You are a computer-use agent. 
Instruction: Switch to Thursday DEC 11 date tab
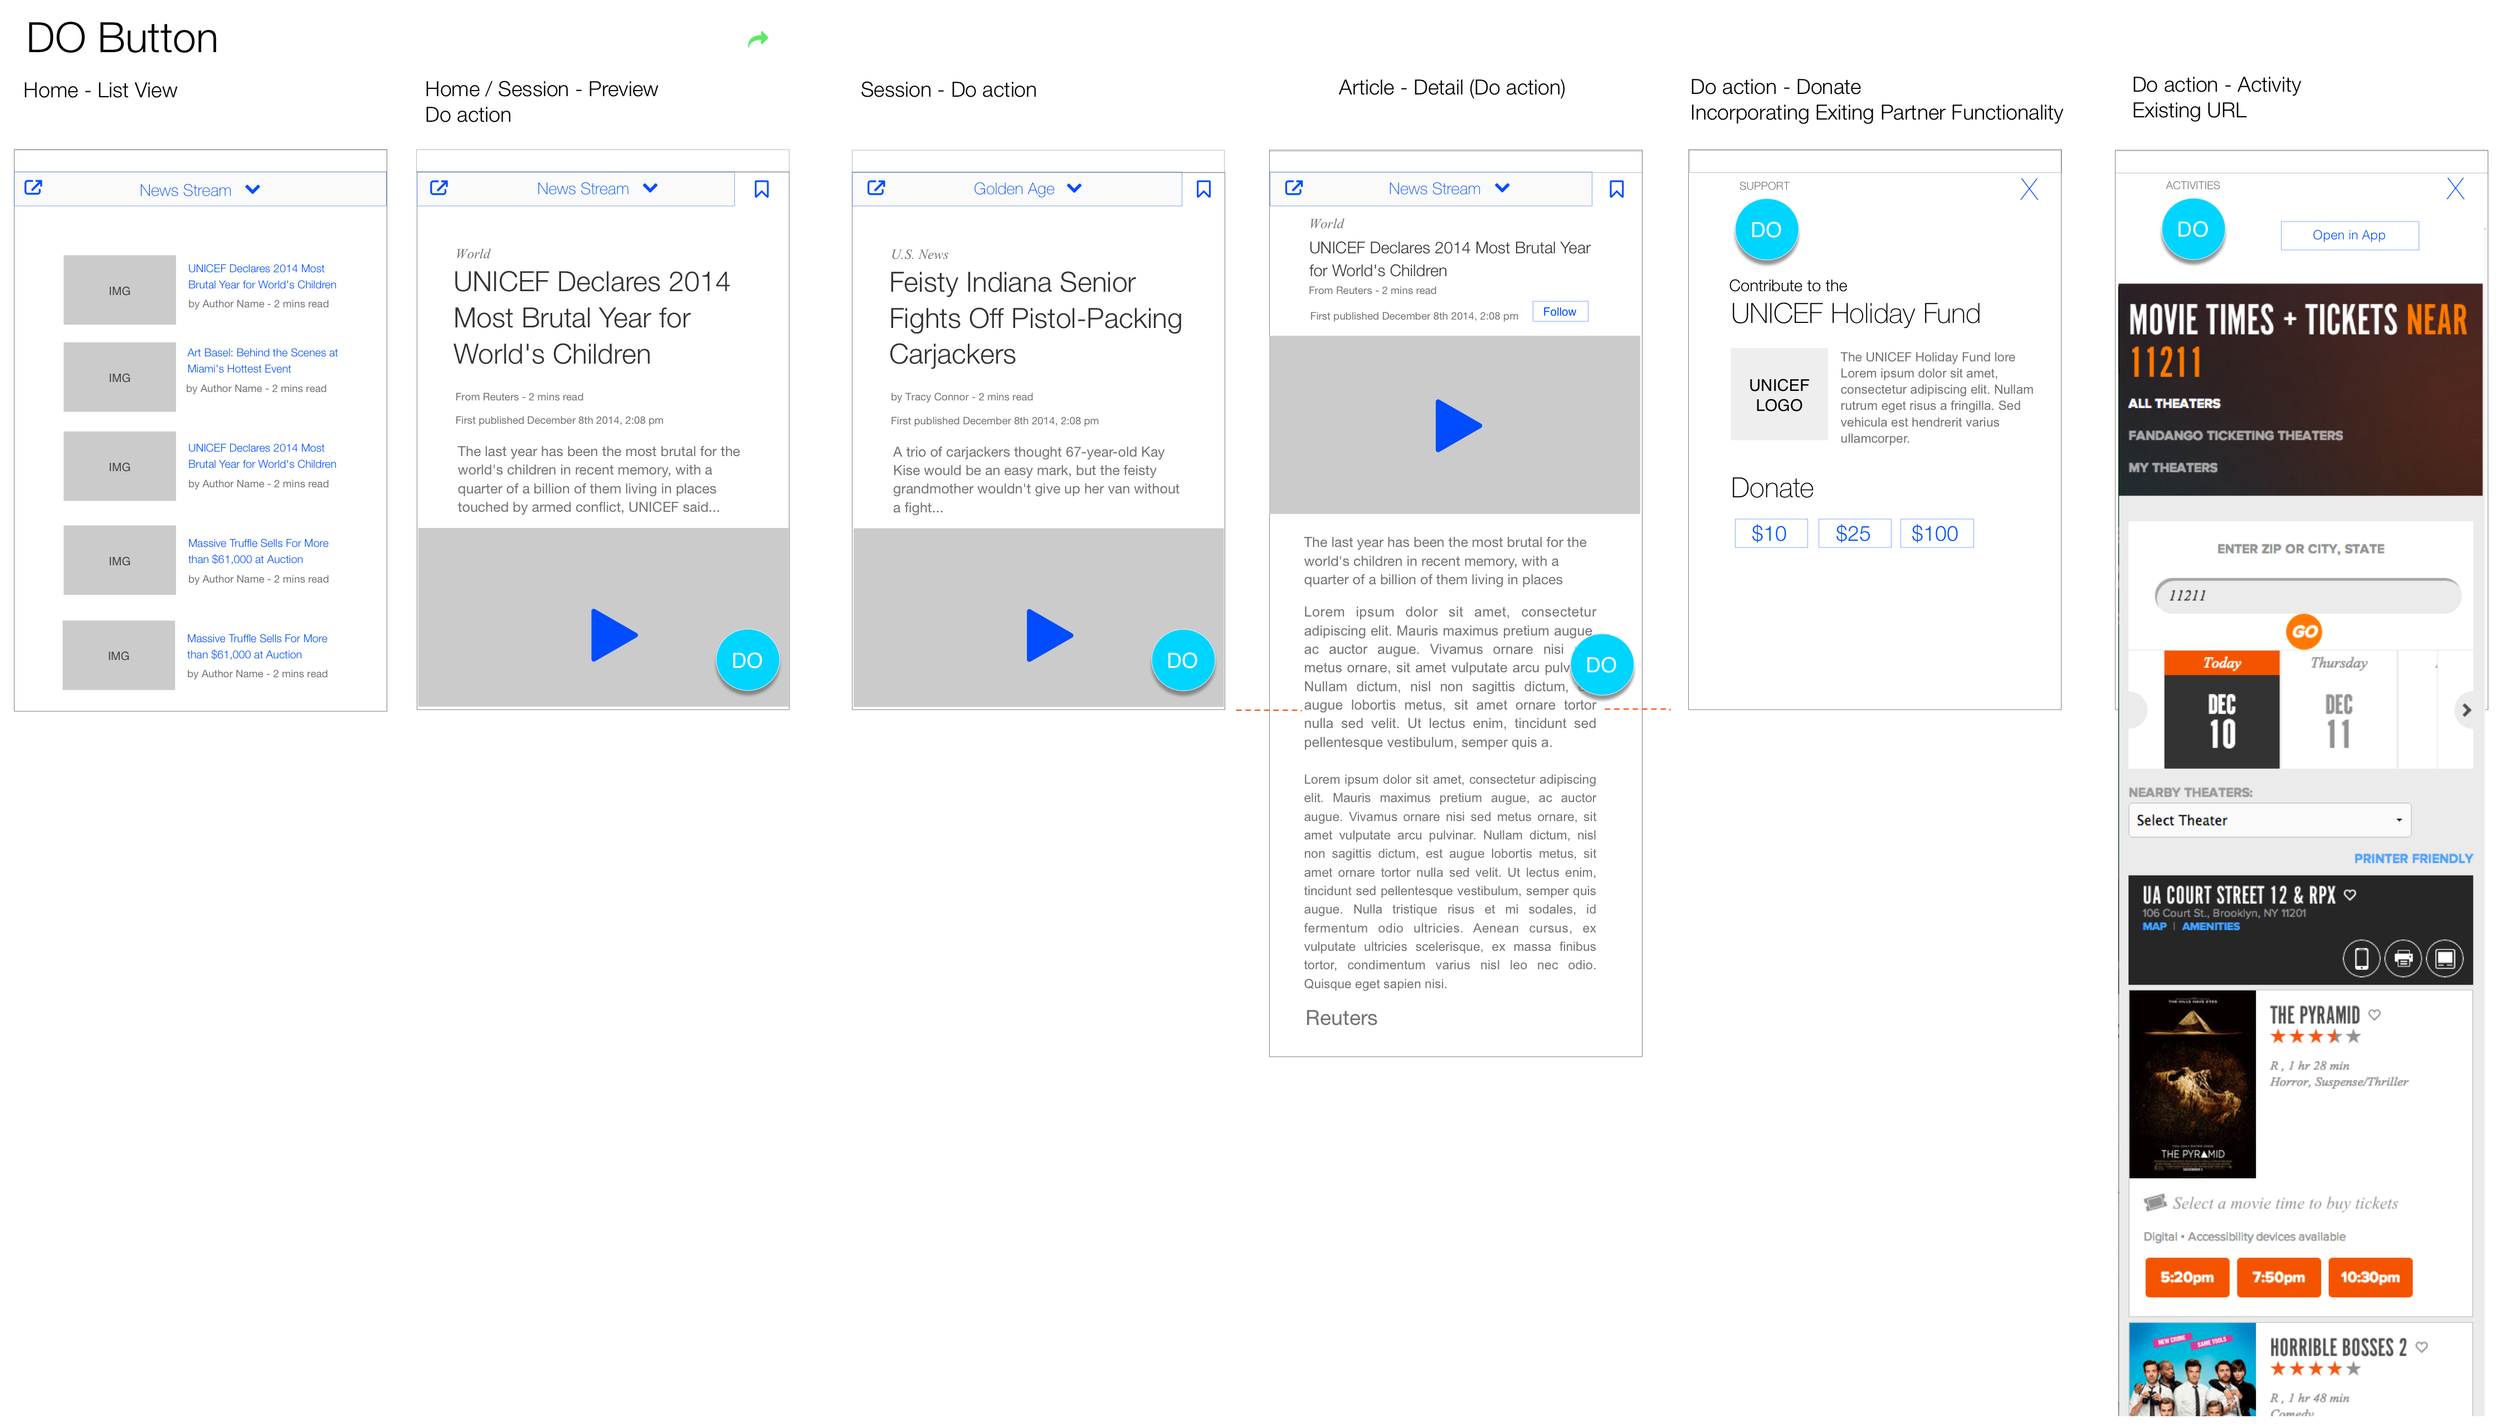[x=2338, y=710]
